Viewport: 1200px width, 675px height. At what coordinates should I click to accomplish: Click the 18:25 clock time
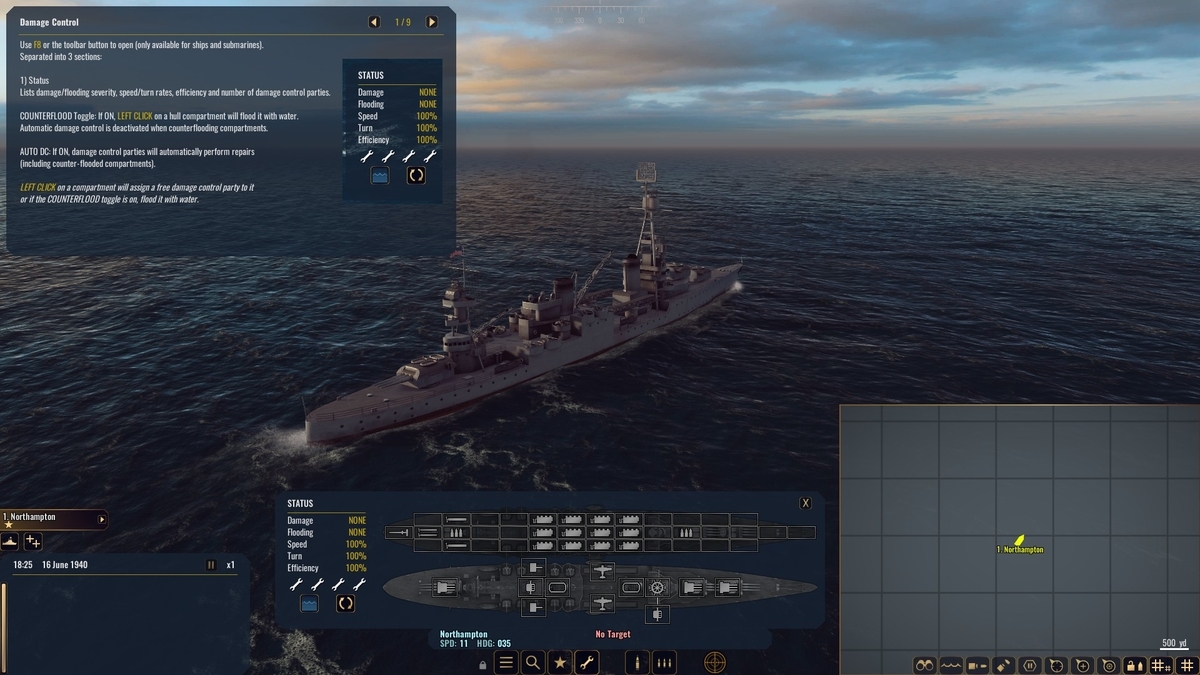(23, 565)
